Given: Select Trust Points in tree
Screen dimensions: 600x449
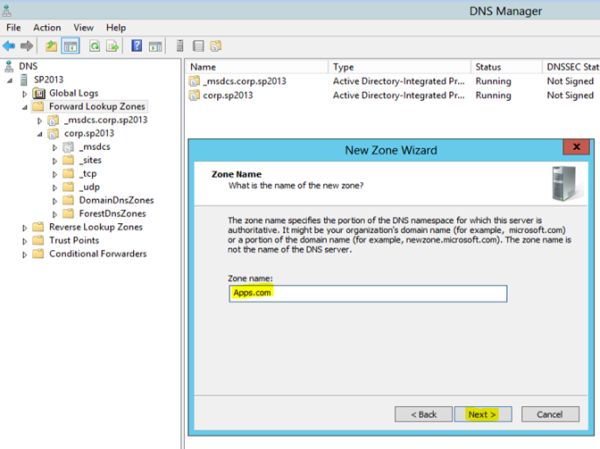Looking at the screenshot, I should (74, 240).
